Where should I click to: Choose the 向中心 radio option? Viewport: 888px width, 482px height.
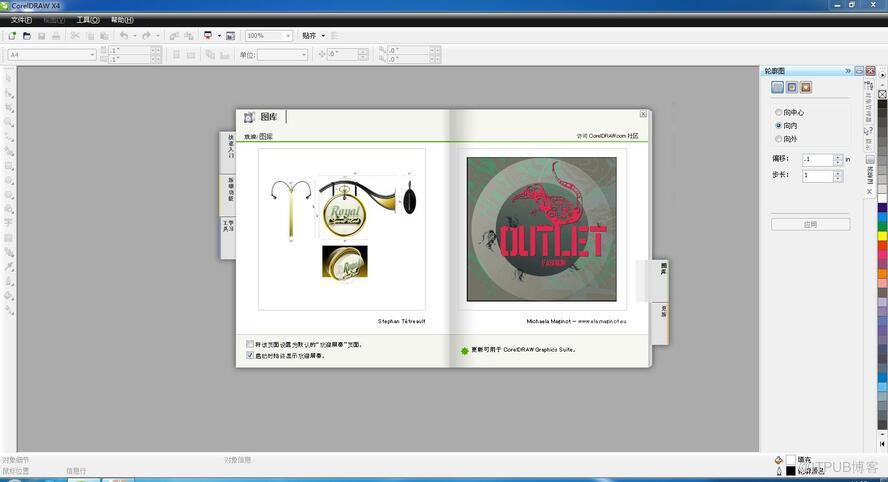[x=779, y=112]
